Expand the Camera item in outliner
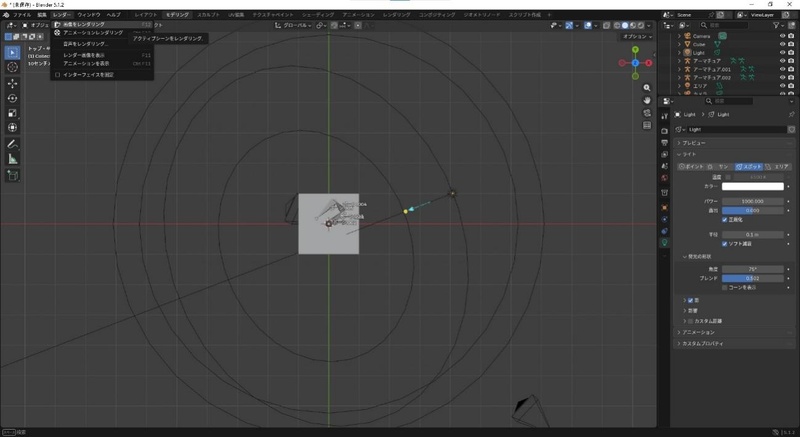The height and width of the screenshot is (437, 800). [679, 36]
